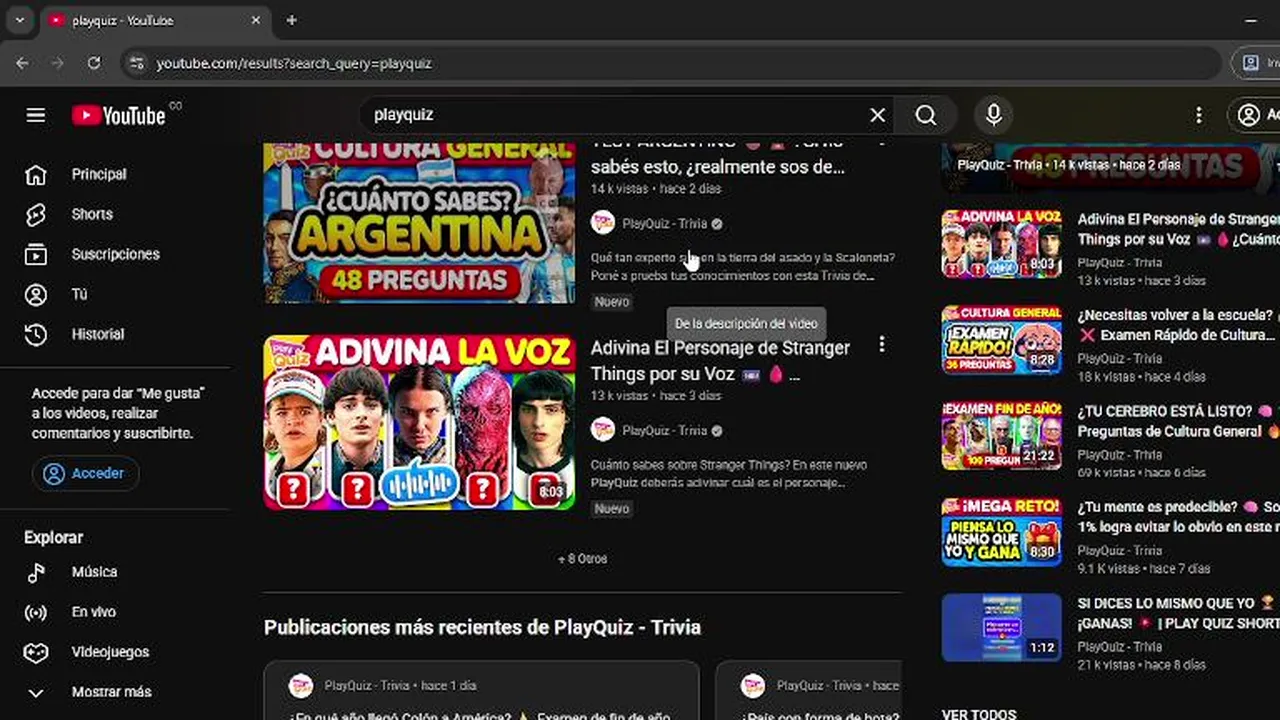Click the YouTube logo
Screen dimensions: 1280x720
pos(119,115)
